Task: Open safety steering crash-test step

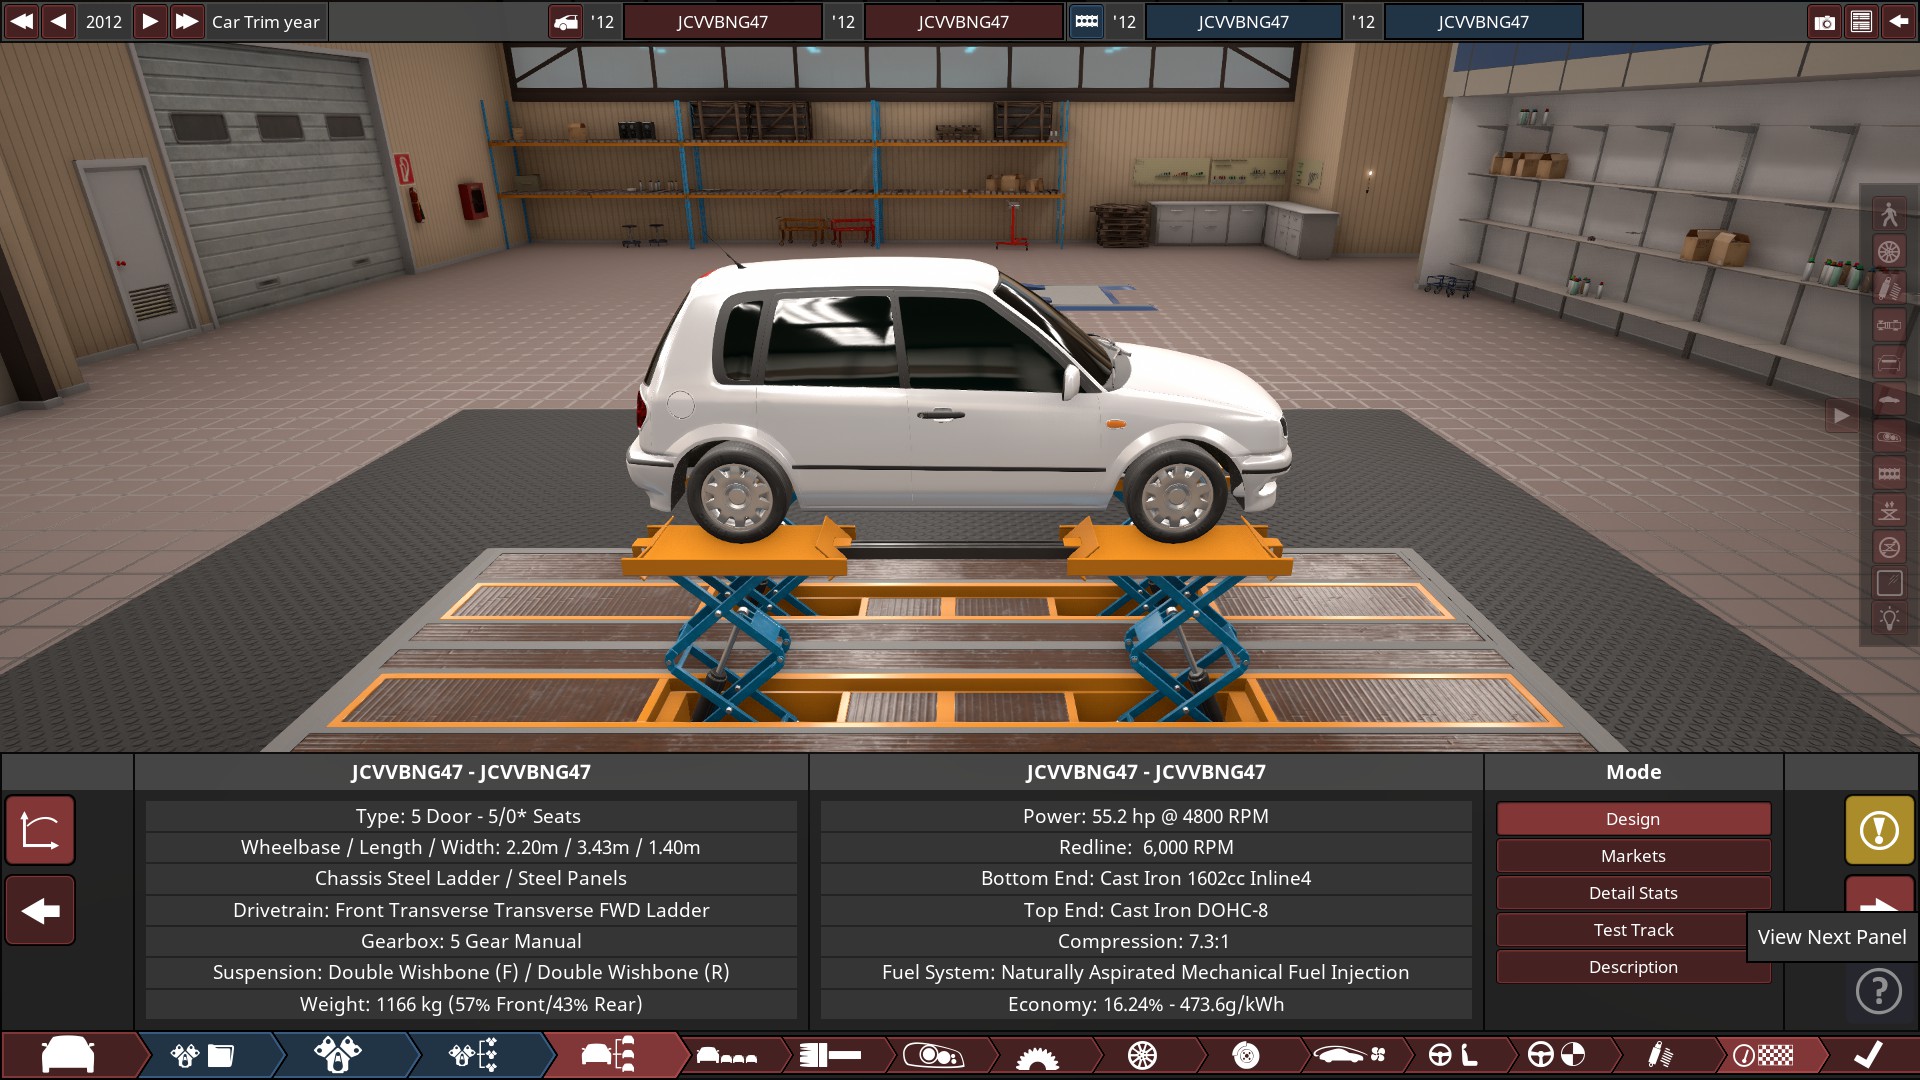Action: (x=1557, y=1055)
